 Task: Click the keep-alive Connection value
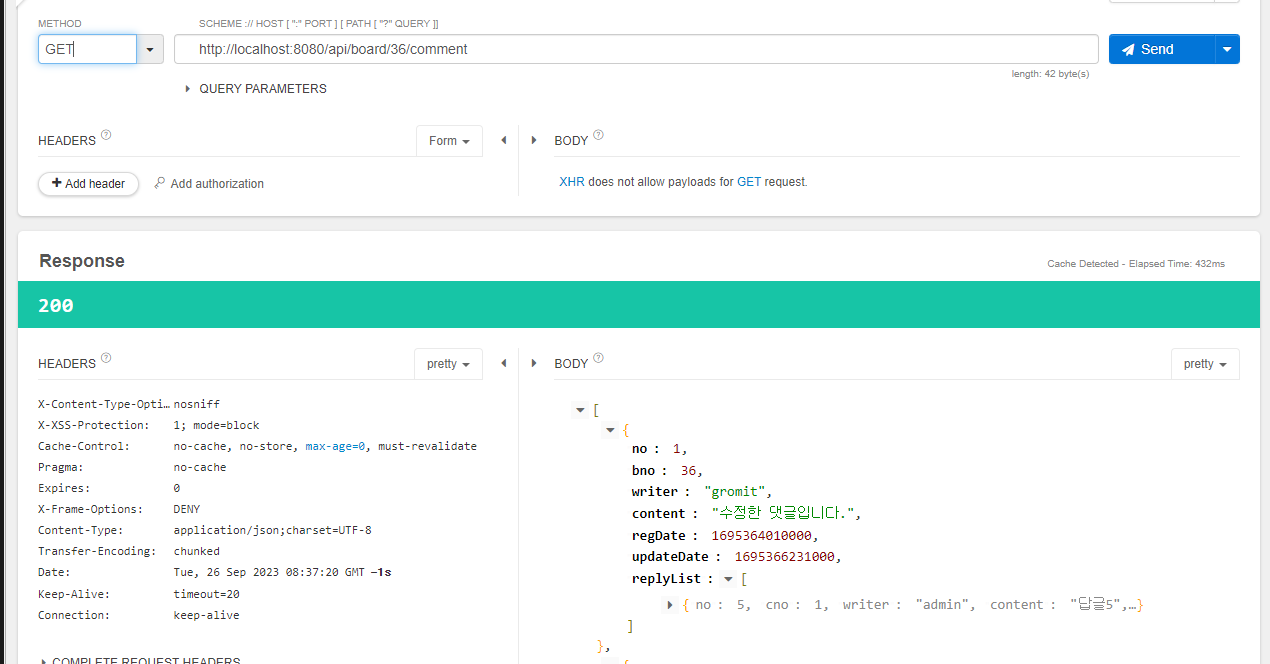[x=207, y=615]
